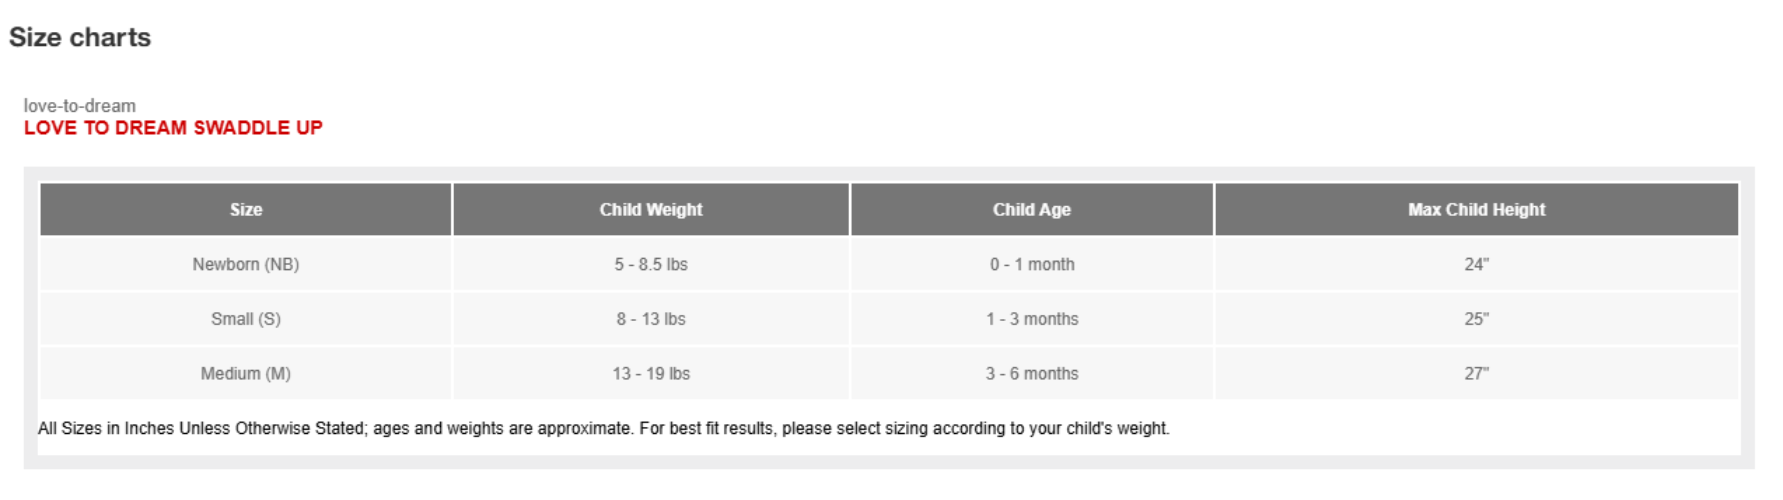1783x500 pixels.
Task: Click the "All Sizes in Inches" footnote text
Action: (603, 429)
